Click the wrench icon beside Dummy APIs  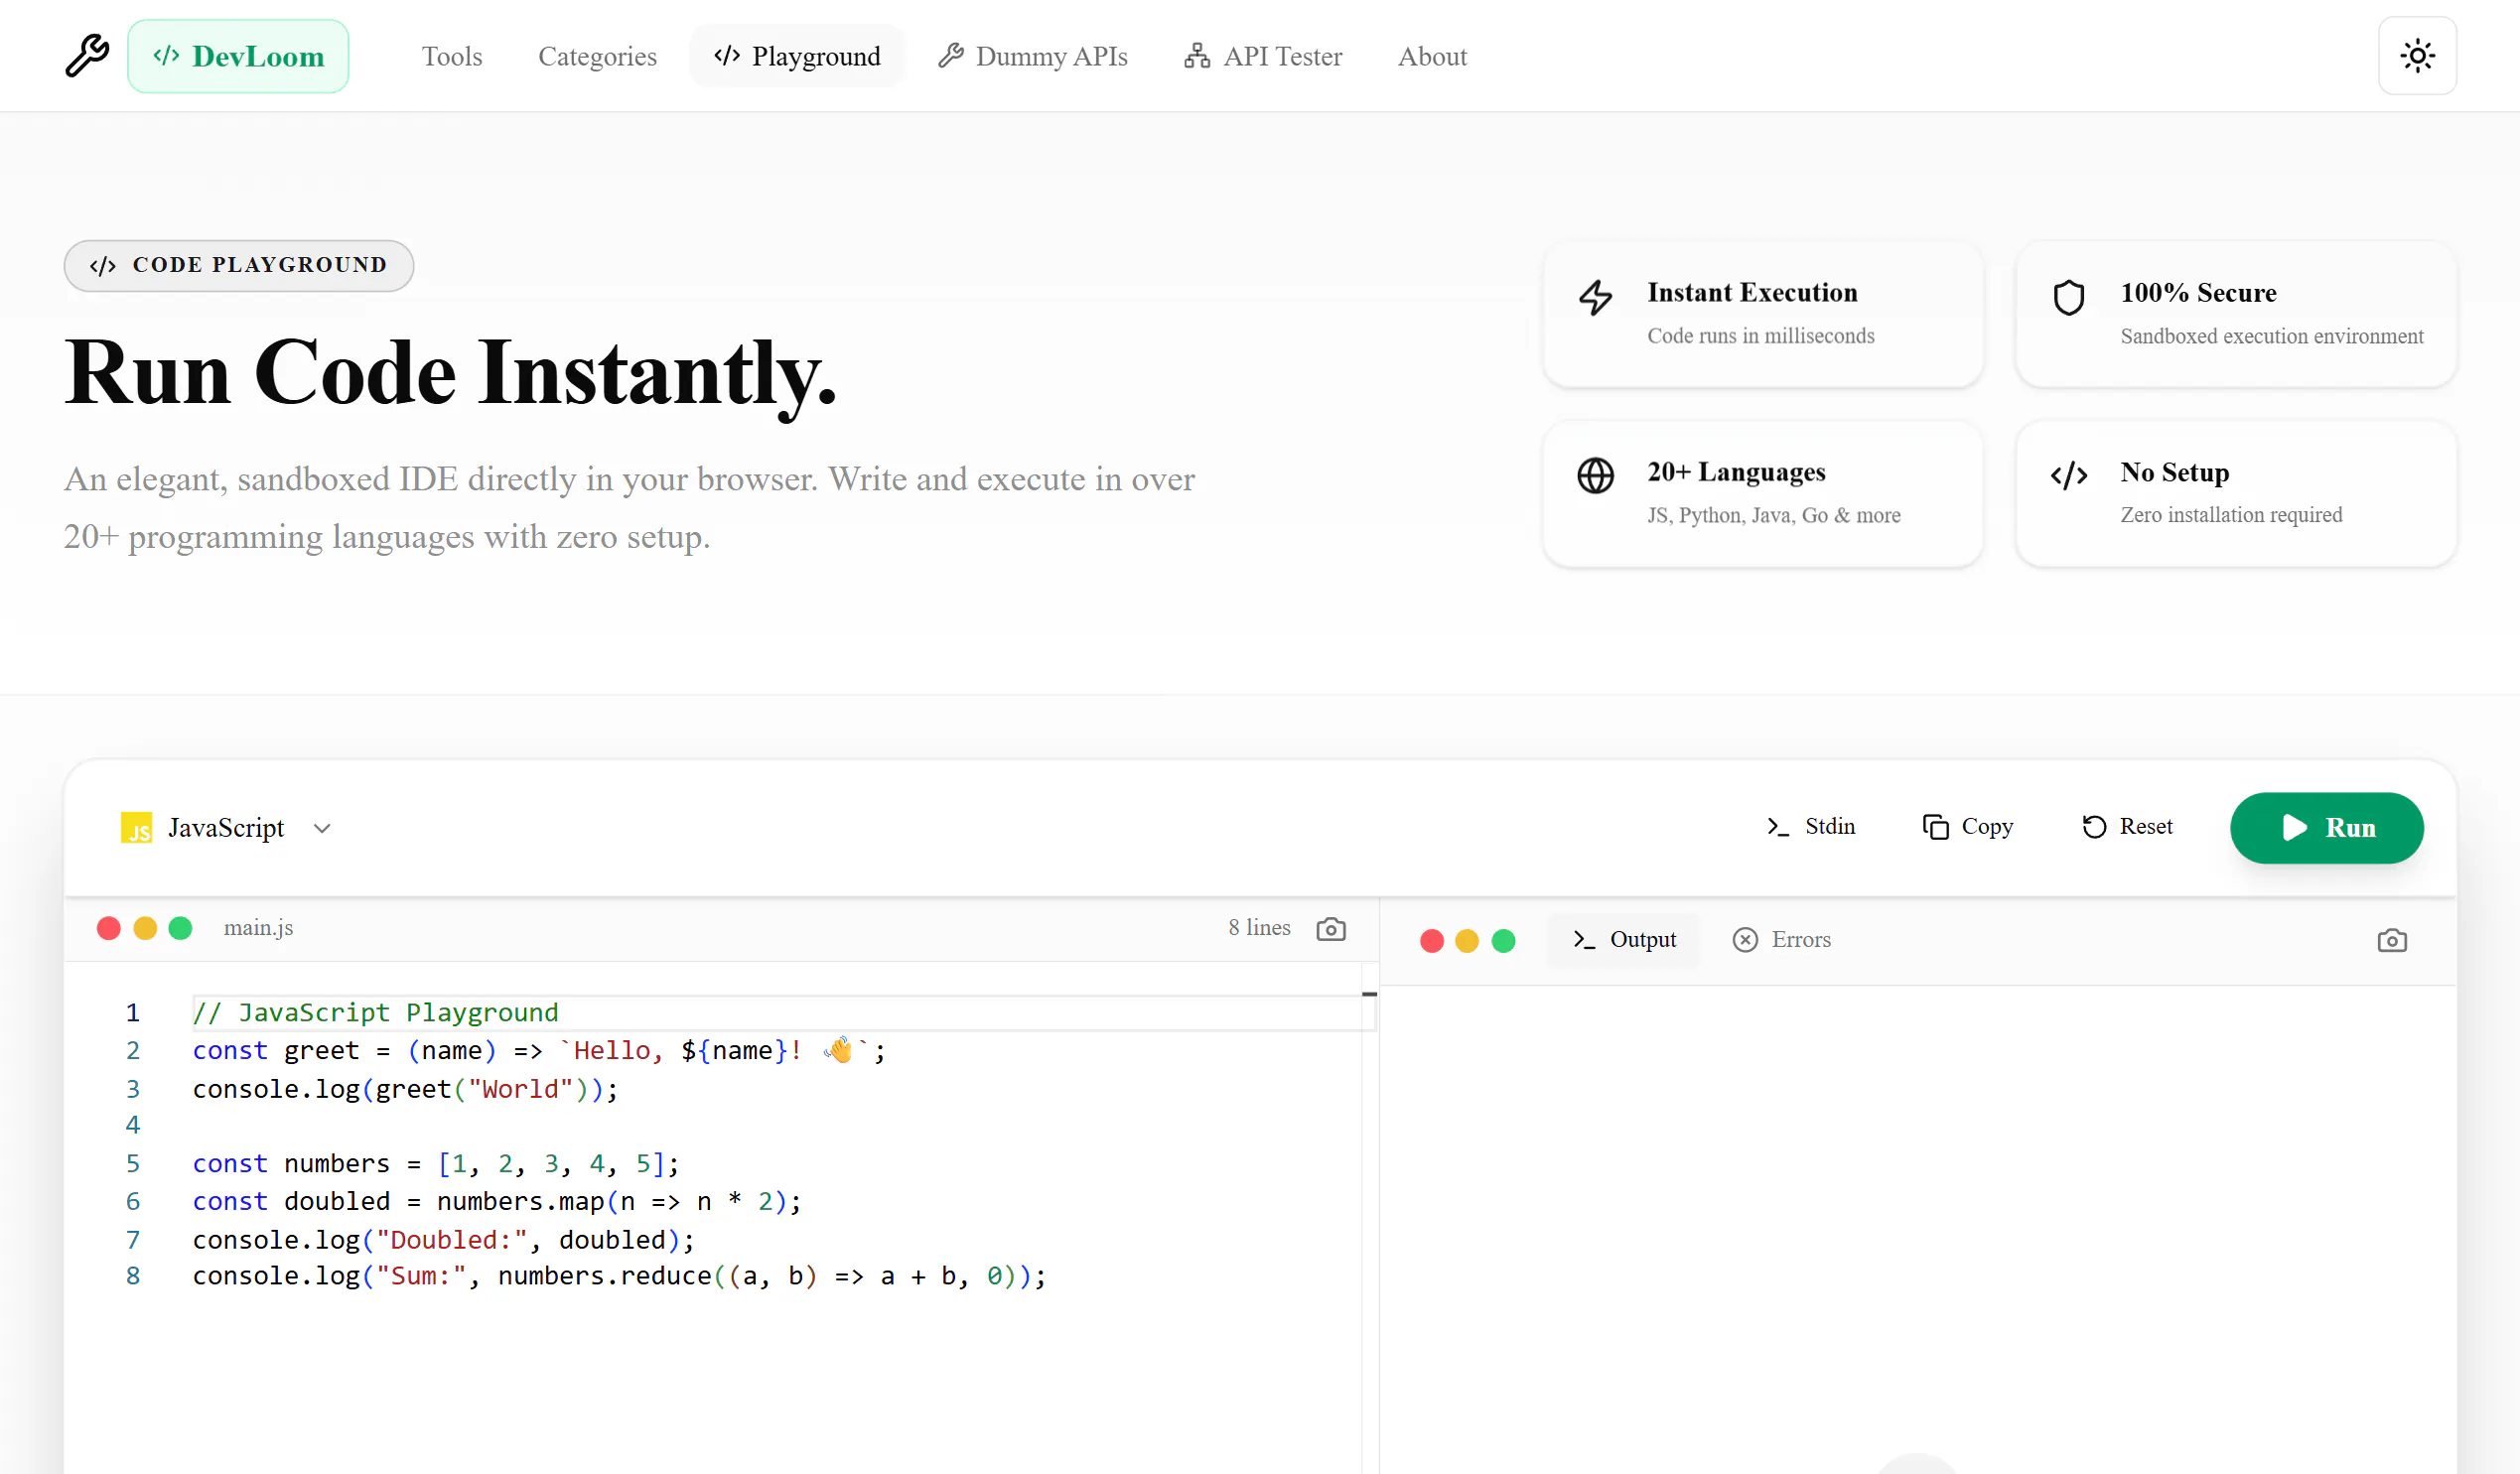(x=950, y=56)
